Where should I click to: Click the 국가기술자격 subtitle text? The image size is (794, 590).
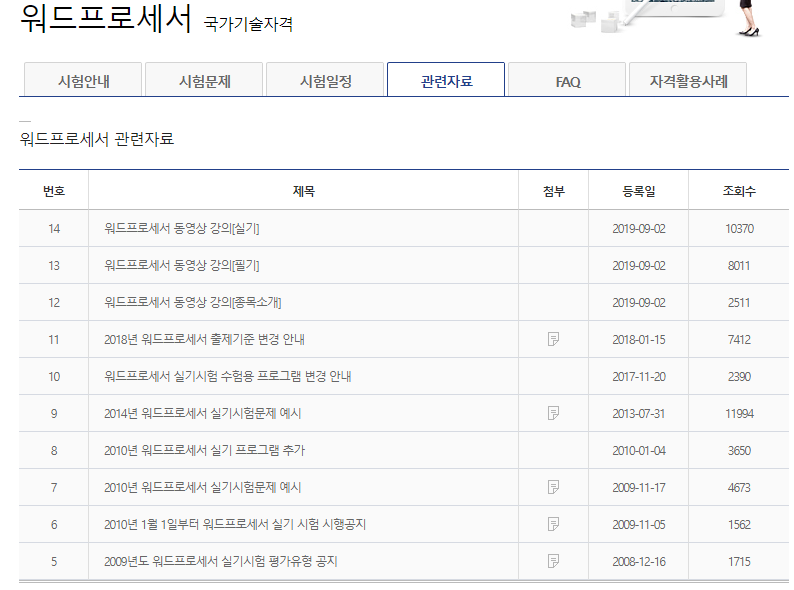click(x=248, y=23)
